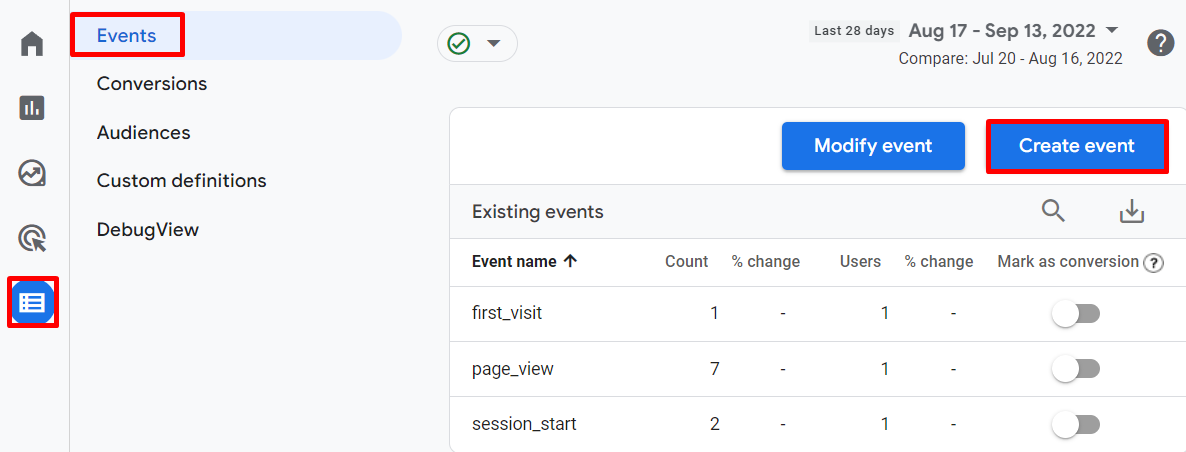1186x452 pixels.
Task: Enable session_start conversion switch
Action: click(x=1076, y=424)
